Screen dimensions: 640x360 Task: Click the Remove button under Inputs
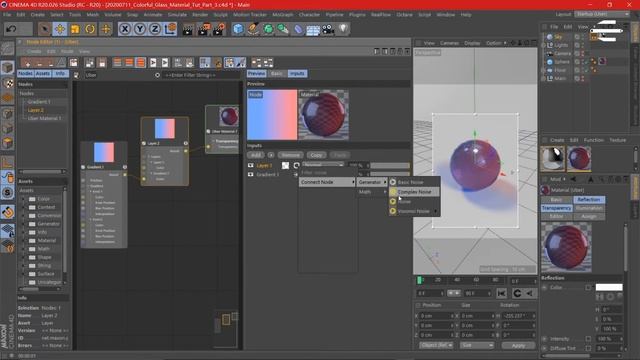point(290,155)
